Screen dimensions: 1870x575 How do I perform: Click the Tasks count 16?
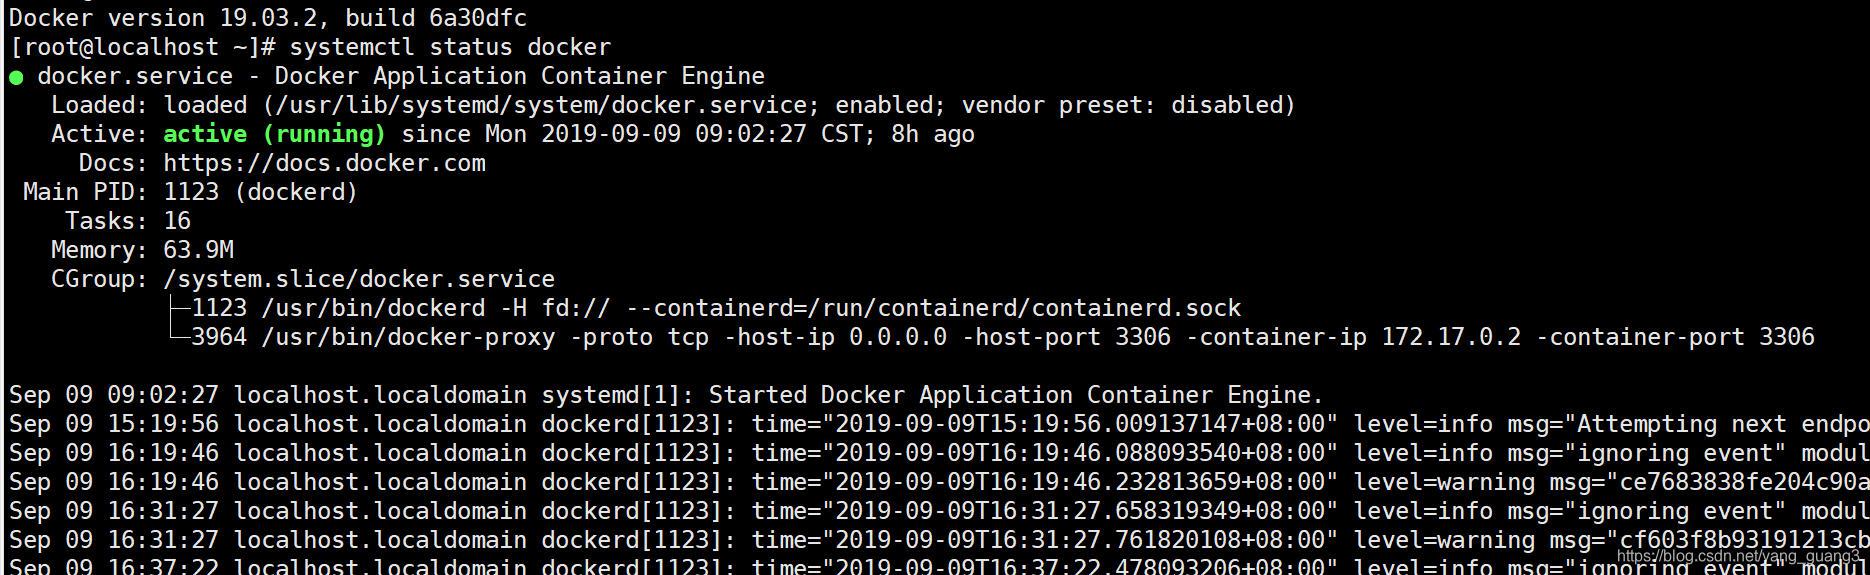tap(177, 222)
